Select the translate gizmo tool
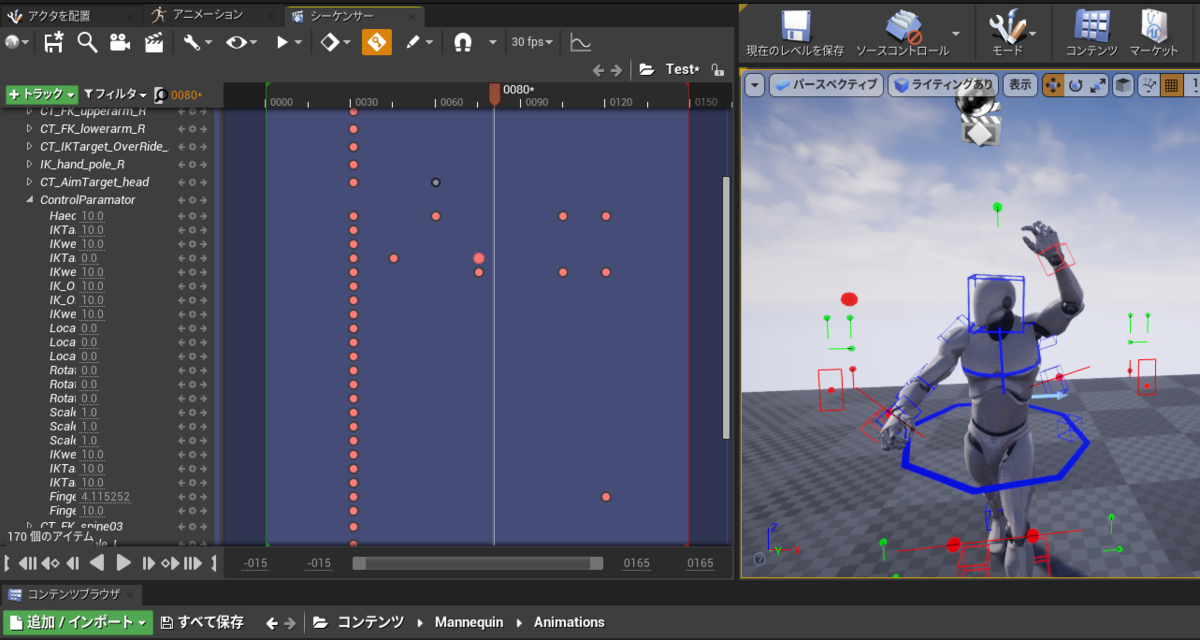The height and width of the screenshot is (640, 1200). click(x=1053, y=85)
